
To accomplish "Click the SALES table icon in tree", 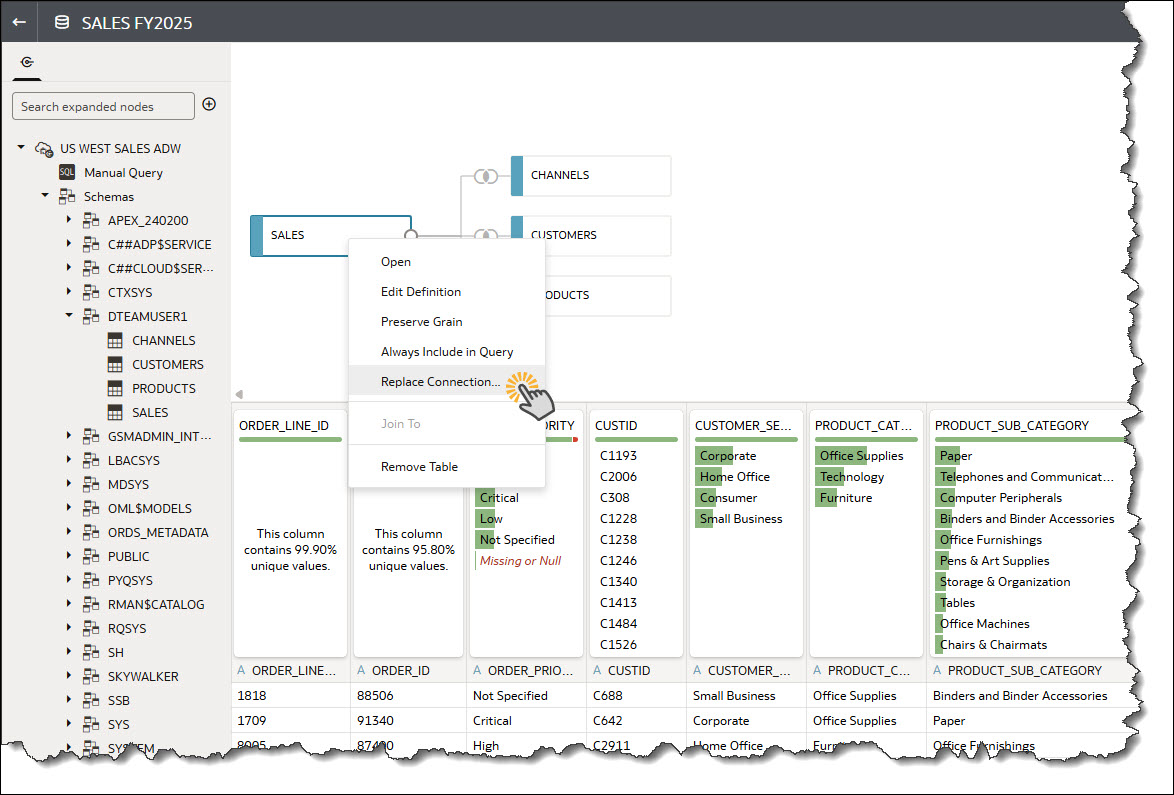I will click(115, 412).
